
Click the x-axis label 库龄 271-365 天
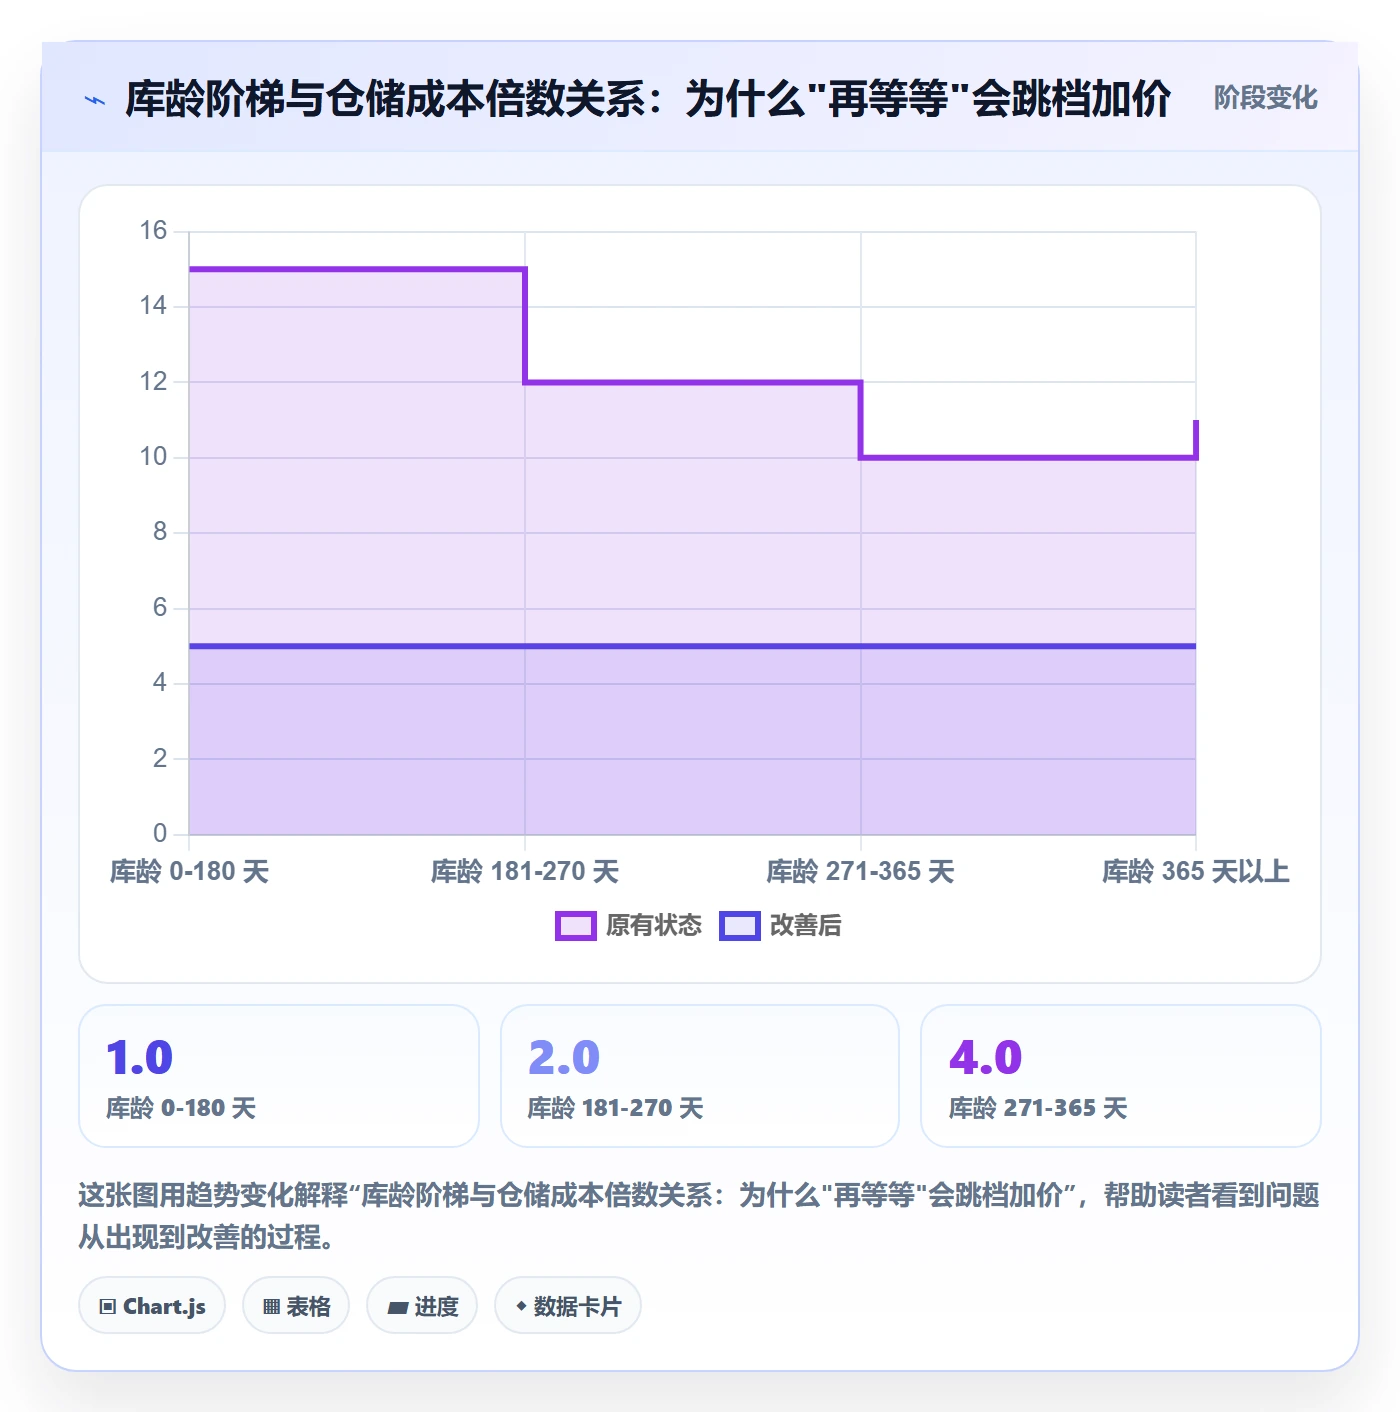[861, 871]
